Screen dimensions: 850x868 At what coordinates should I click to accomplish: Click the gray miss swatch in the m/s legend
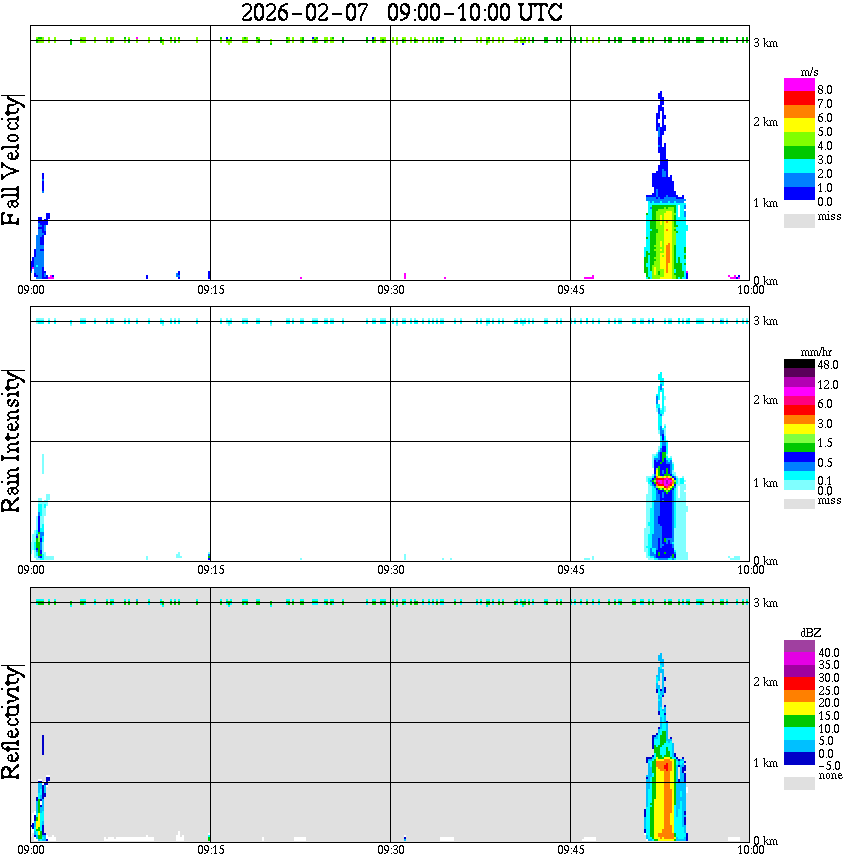point(799,220)
